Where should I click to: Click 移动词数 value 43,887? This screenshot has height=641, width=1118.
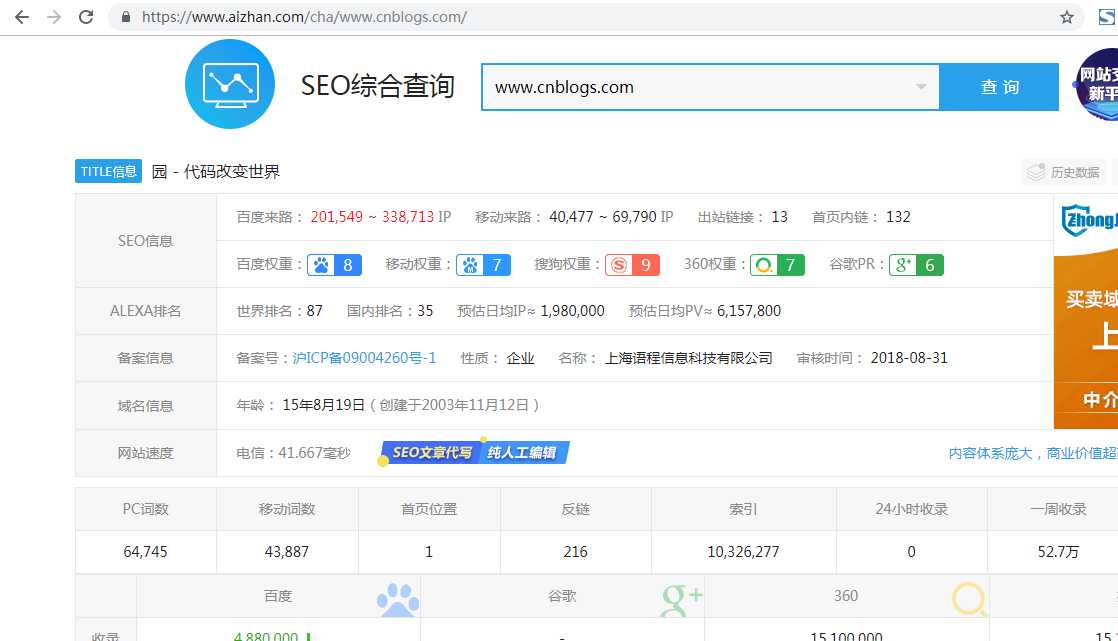point(287,552)
